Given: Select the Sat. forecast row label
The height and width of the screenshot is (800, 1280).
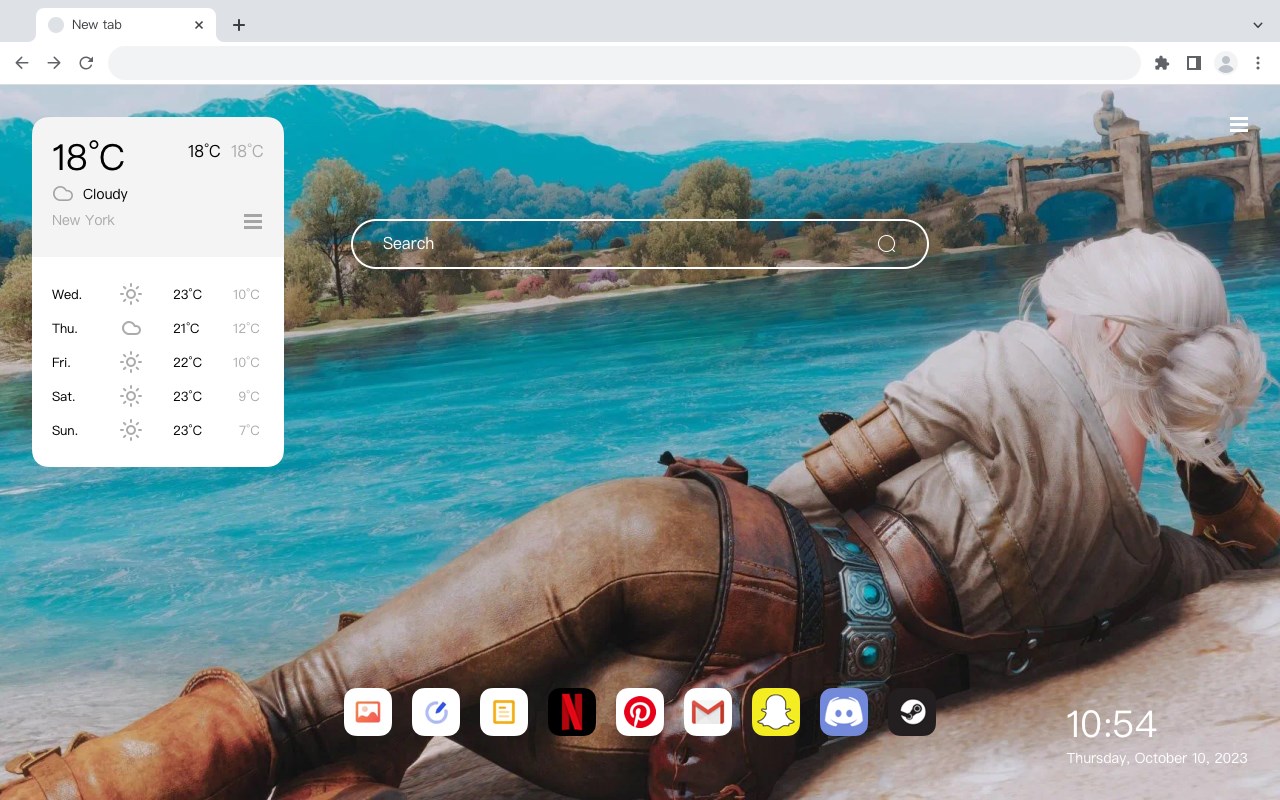Looking at the screenshot, I should tap(64, 397).
